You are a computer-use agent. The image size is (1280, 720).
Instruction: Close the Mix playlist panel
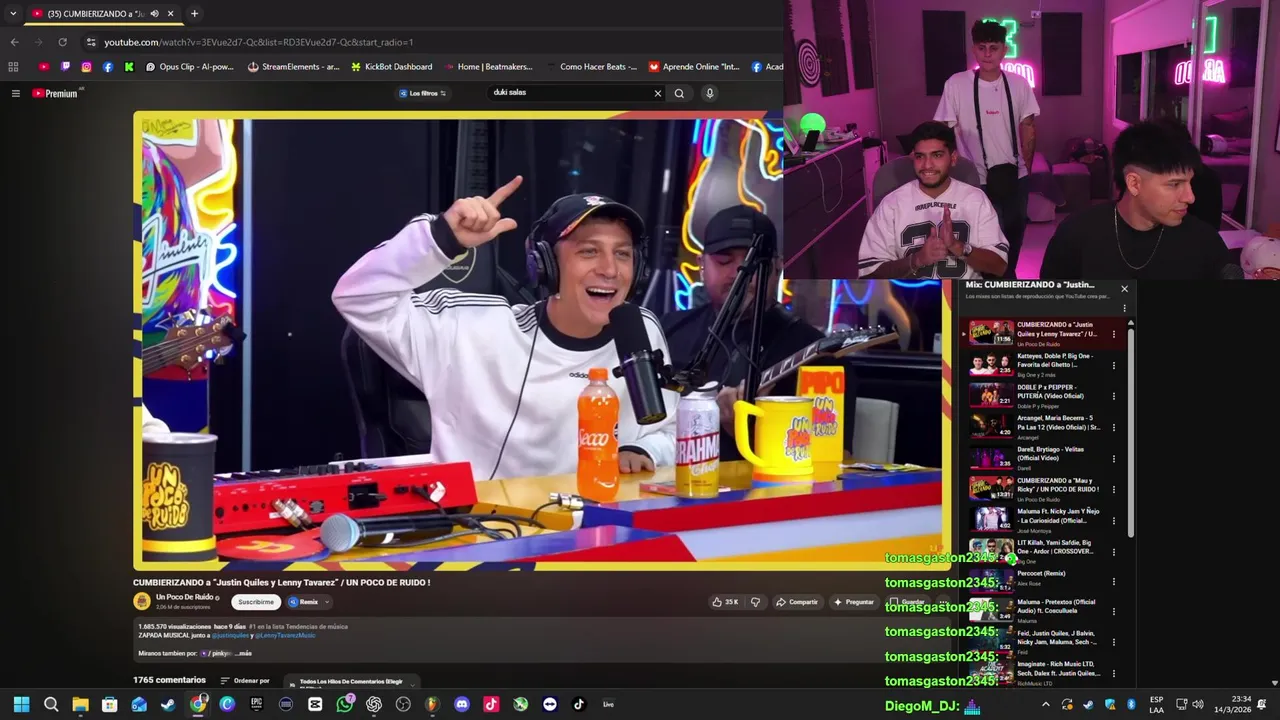(1124, 289)
